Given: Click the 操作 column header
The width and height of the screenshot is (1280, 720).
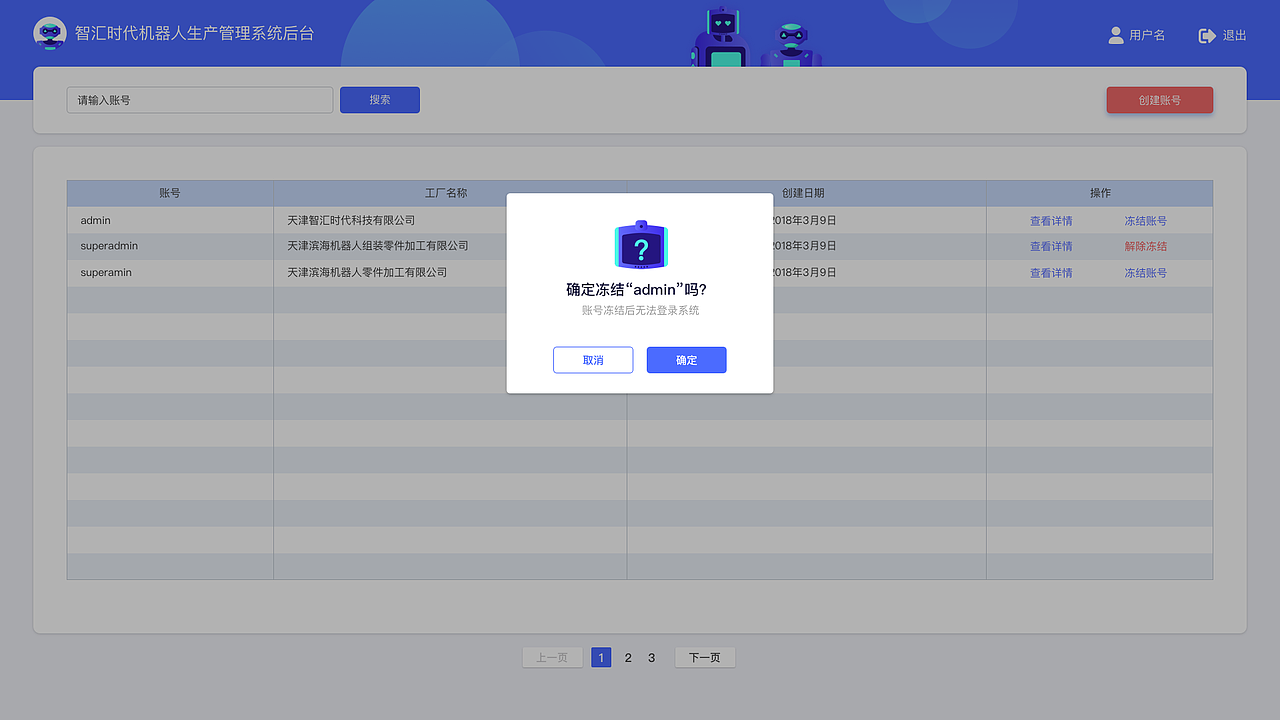Looking at the screenshot, I should coord(1100,193).
